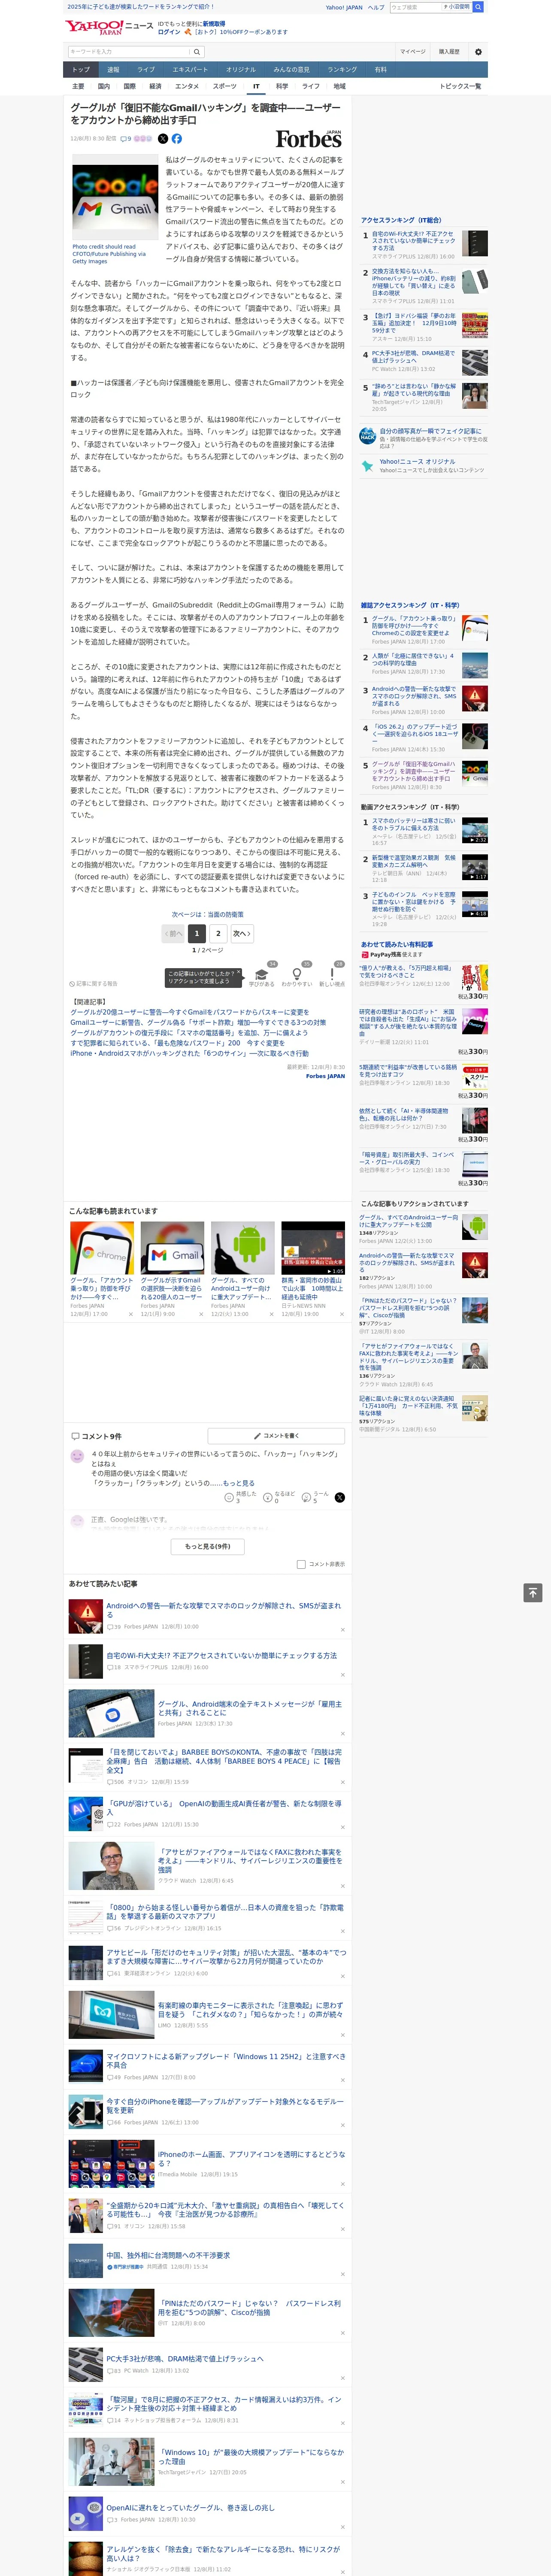Viewport: 551px width, 2576px height.
Task: Click もっと見る(9件) comments button
Action: coord(208,1546)
